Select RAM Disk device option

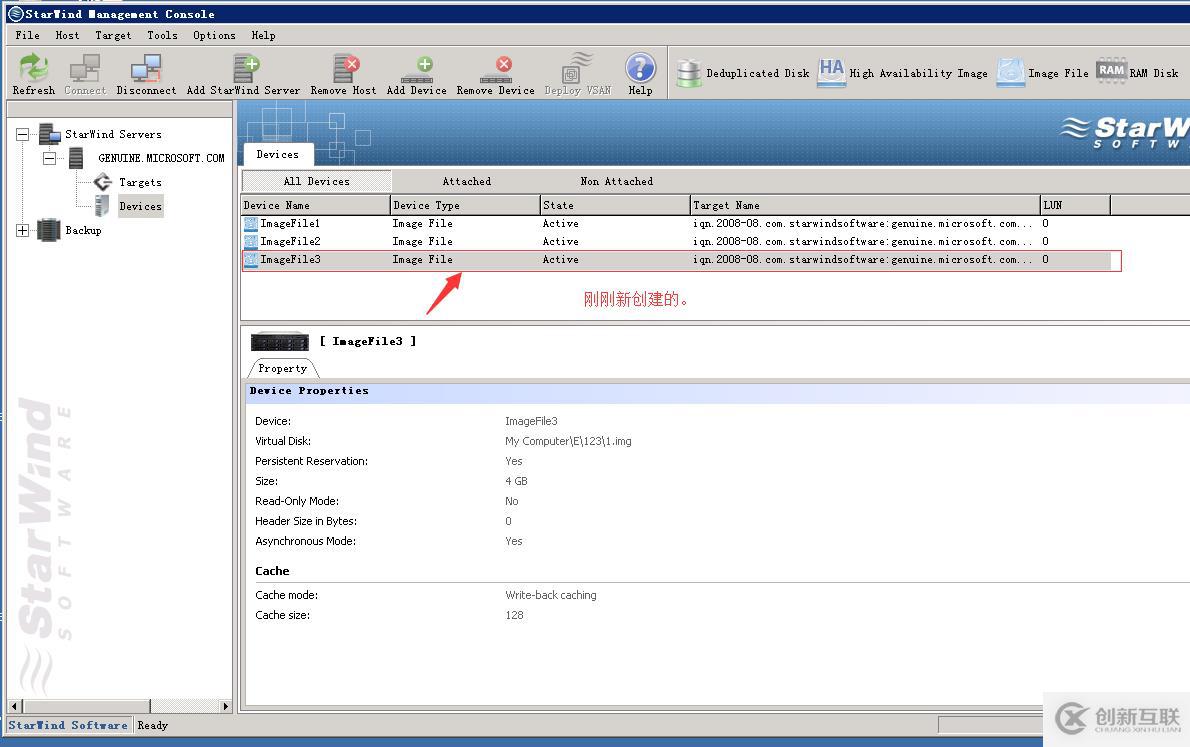[x=1137, y=72]
